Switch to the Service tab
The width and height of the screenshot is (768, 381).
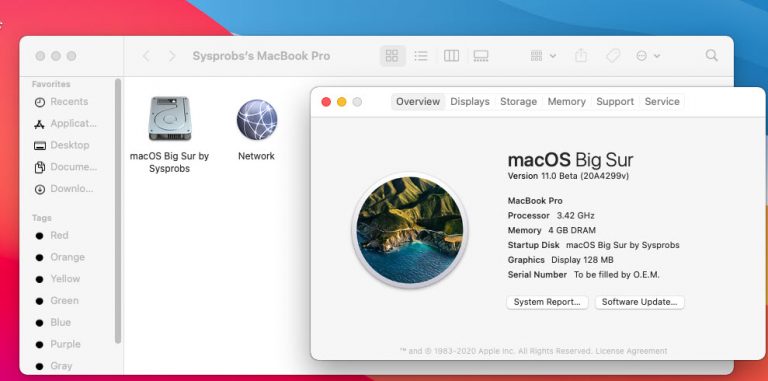coord(662,102)
